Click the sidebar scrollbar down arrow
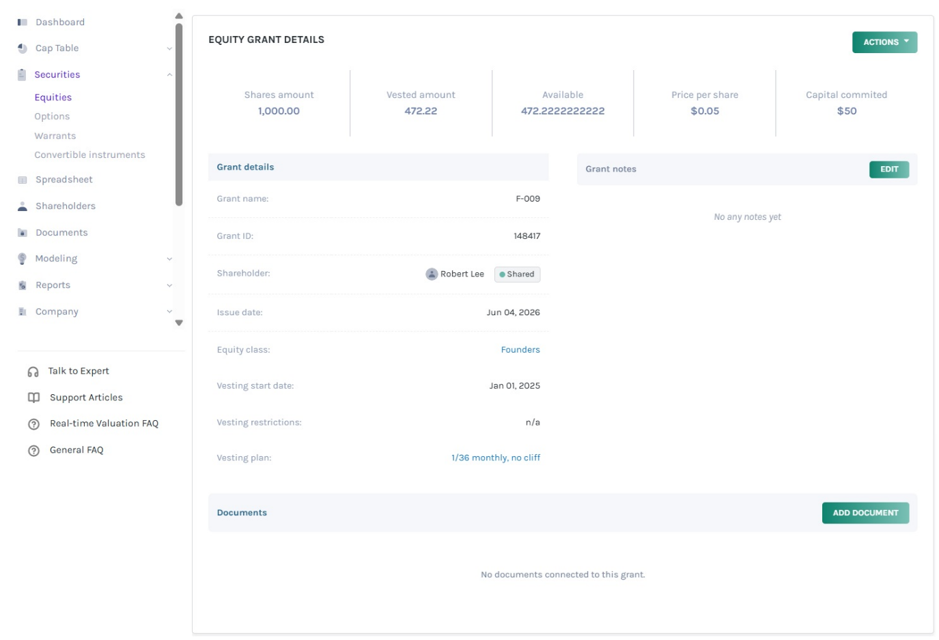Viewport: 939px width, 640px height. click(178, 323)
